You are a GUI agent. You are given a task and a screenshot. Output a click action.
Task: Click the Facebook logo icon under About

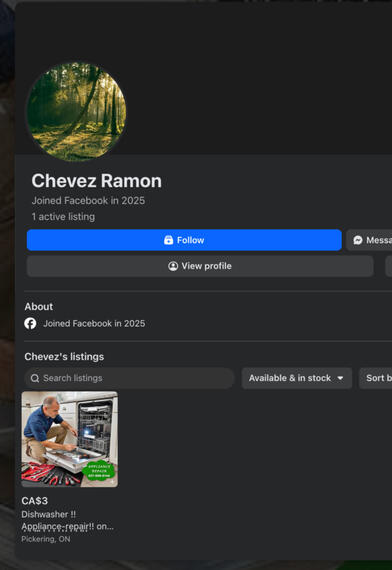click(30, 324)
